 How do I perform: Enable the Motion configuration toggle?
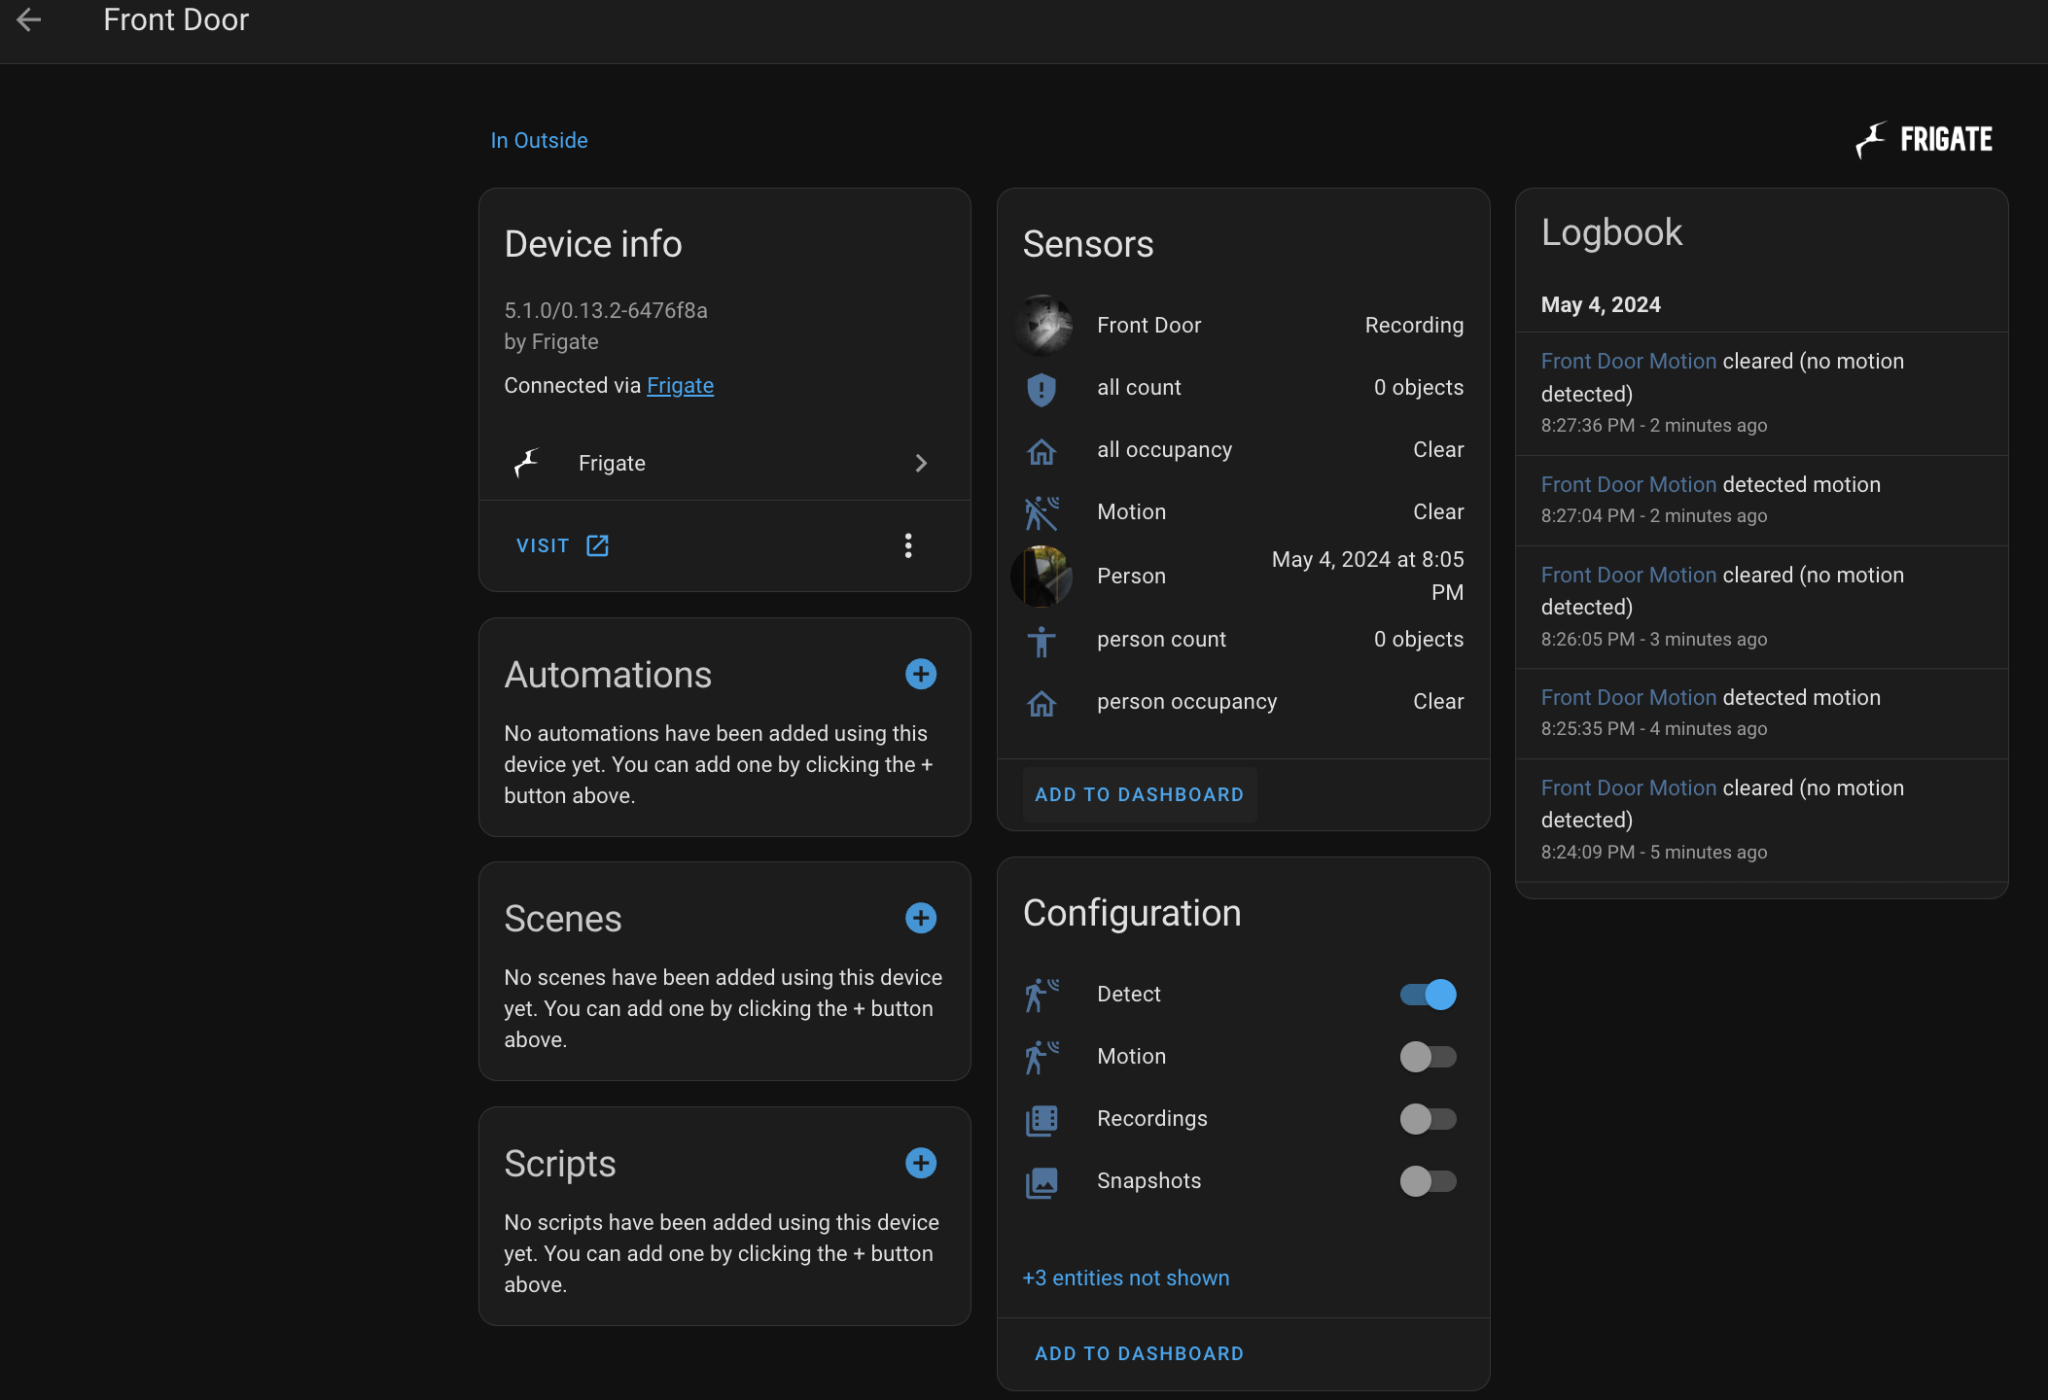click(1428, 1056)
